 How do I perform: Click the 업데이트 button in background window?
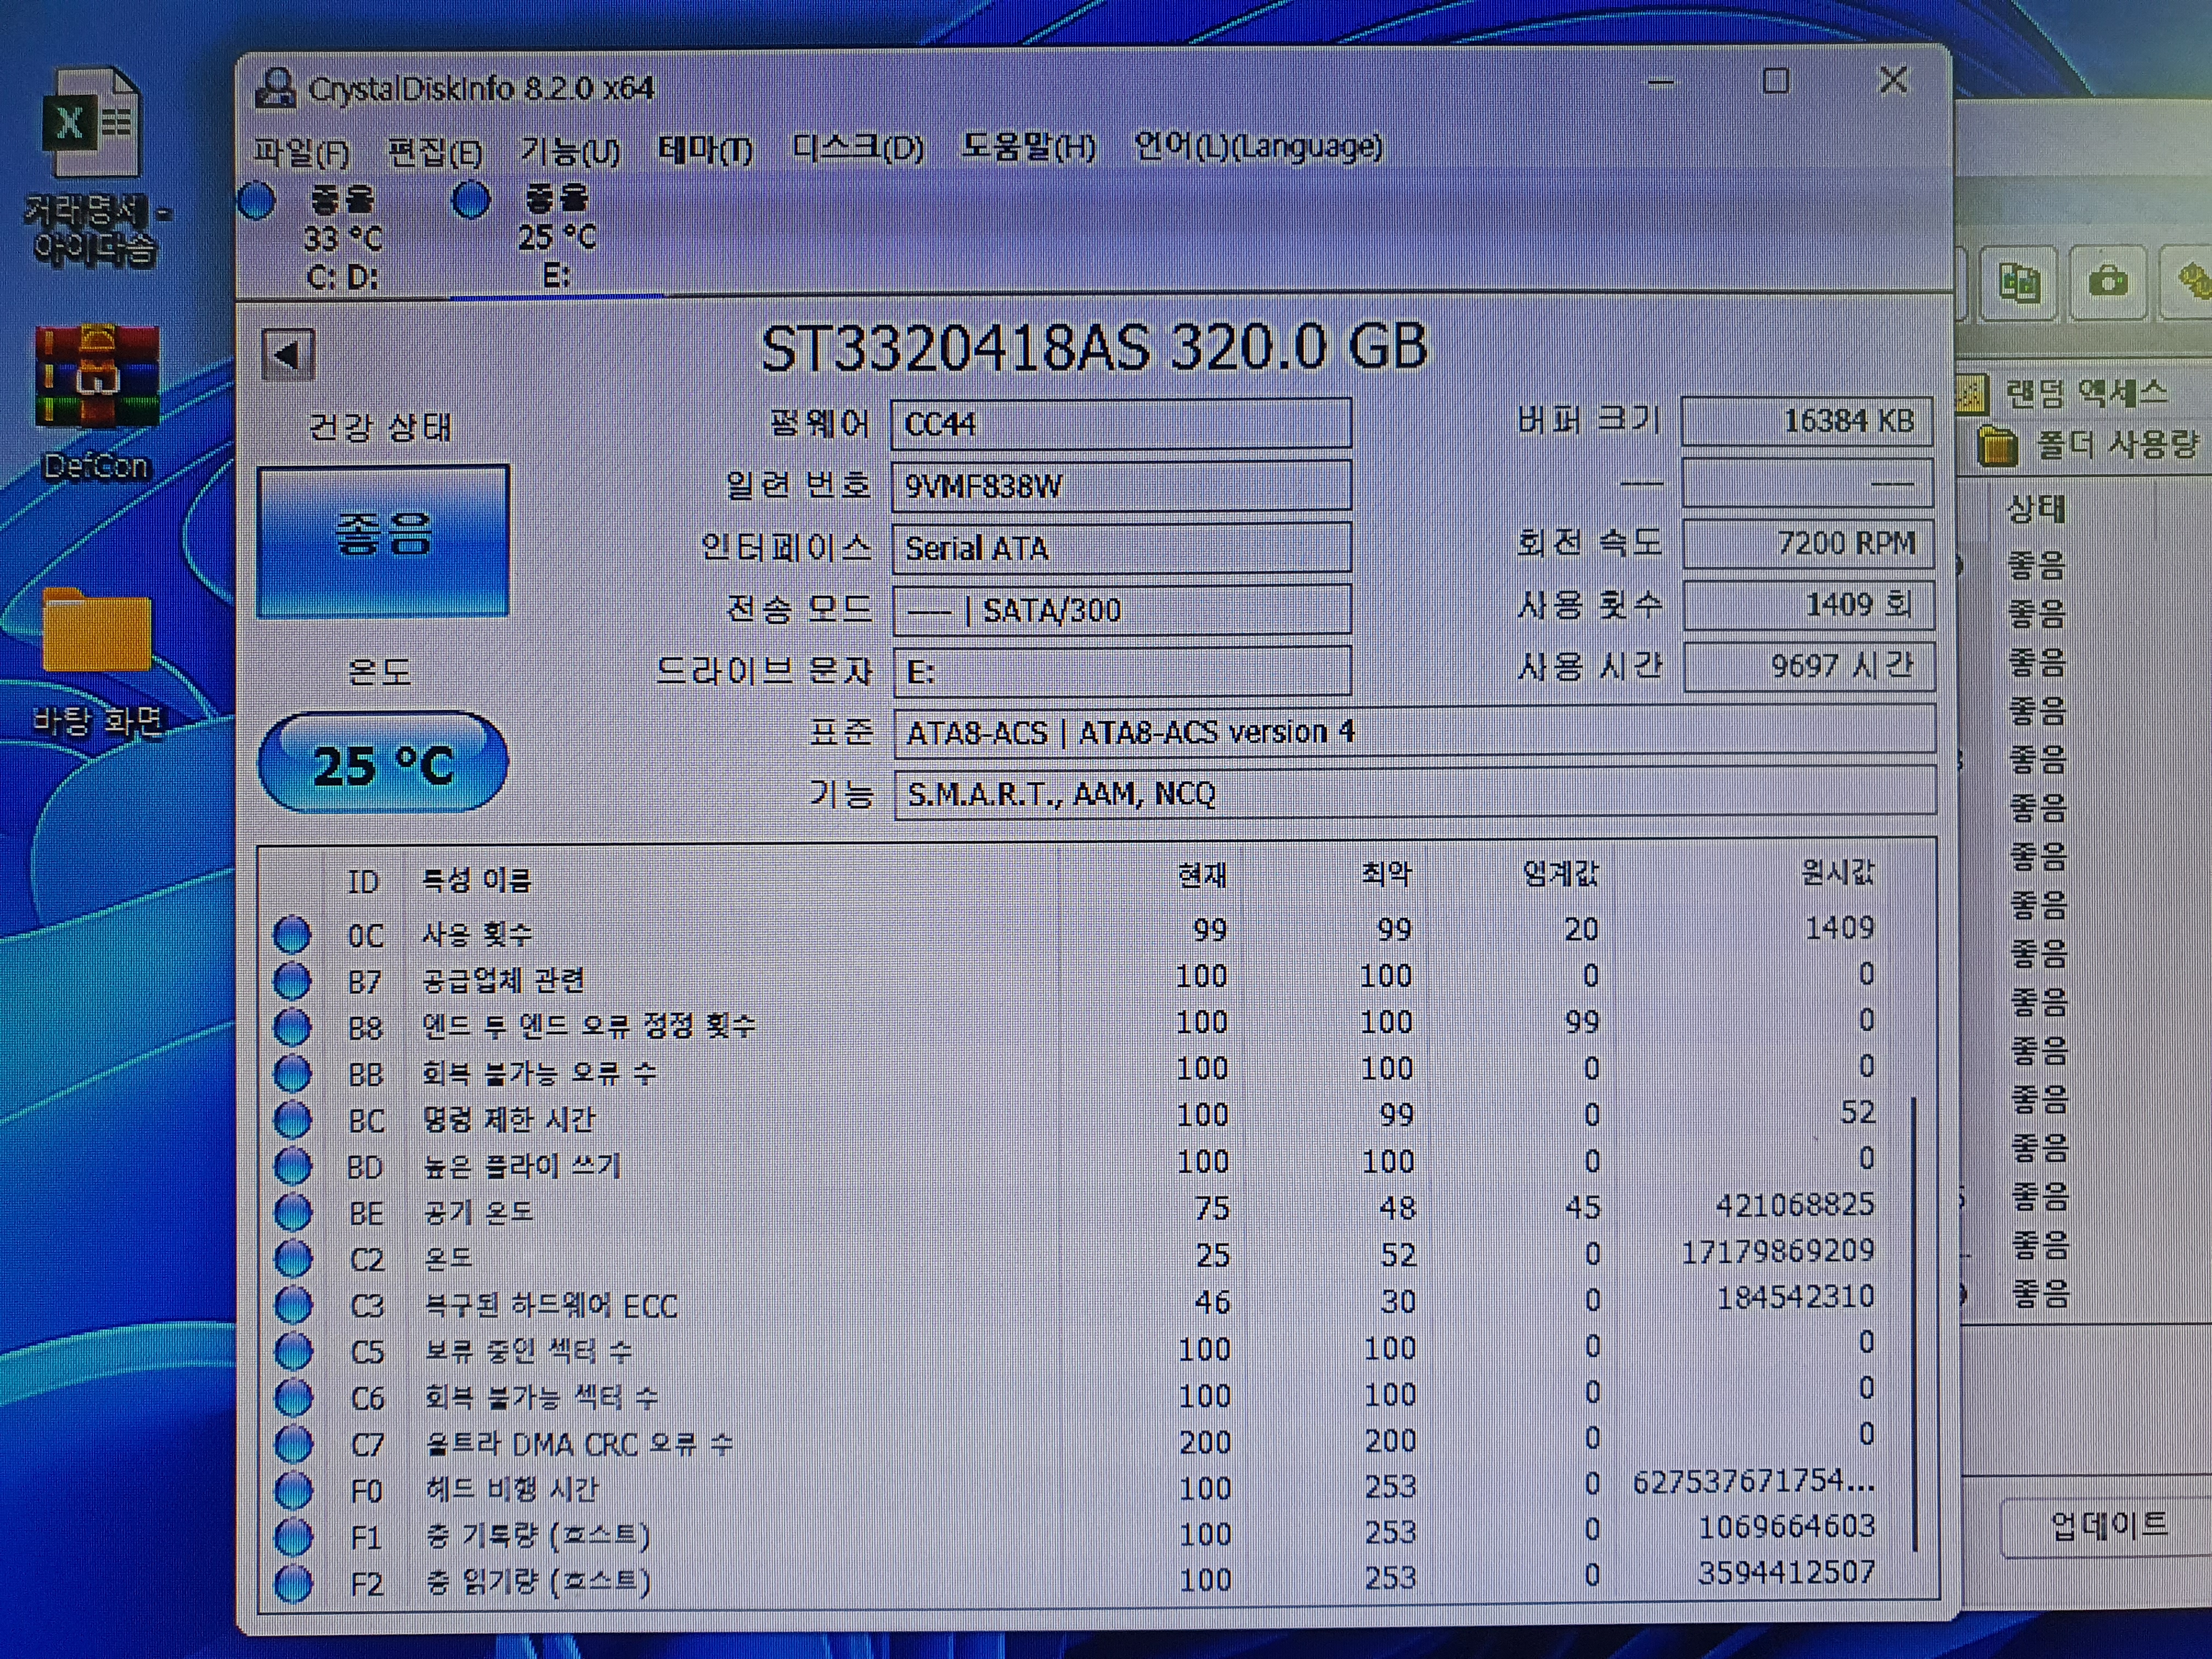(2108, 1526)
